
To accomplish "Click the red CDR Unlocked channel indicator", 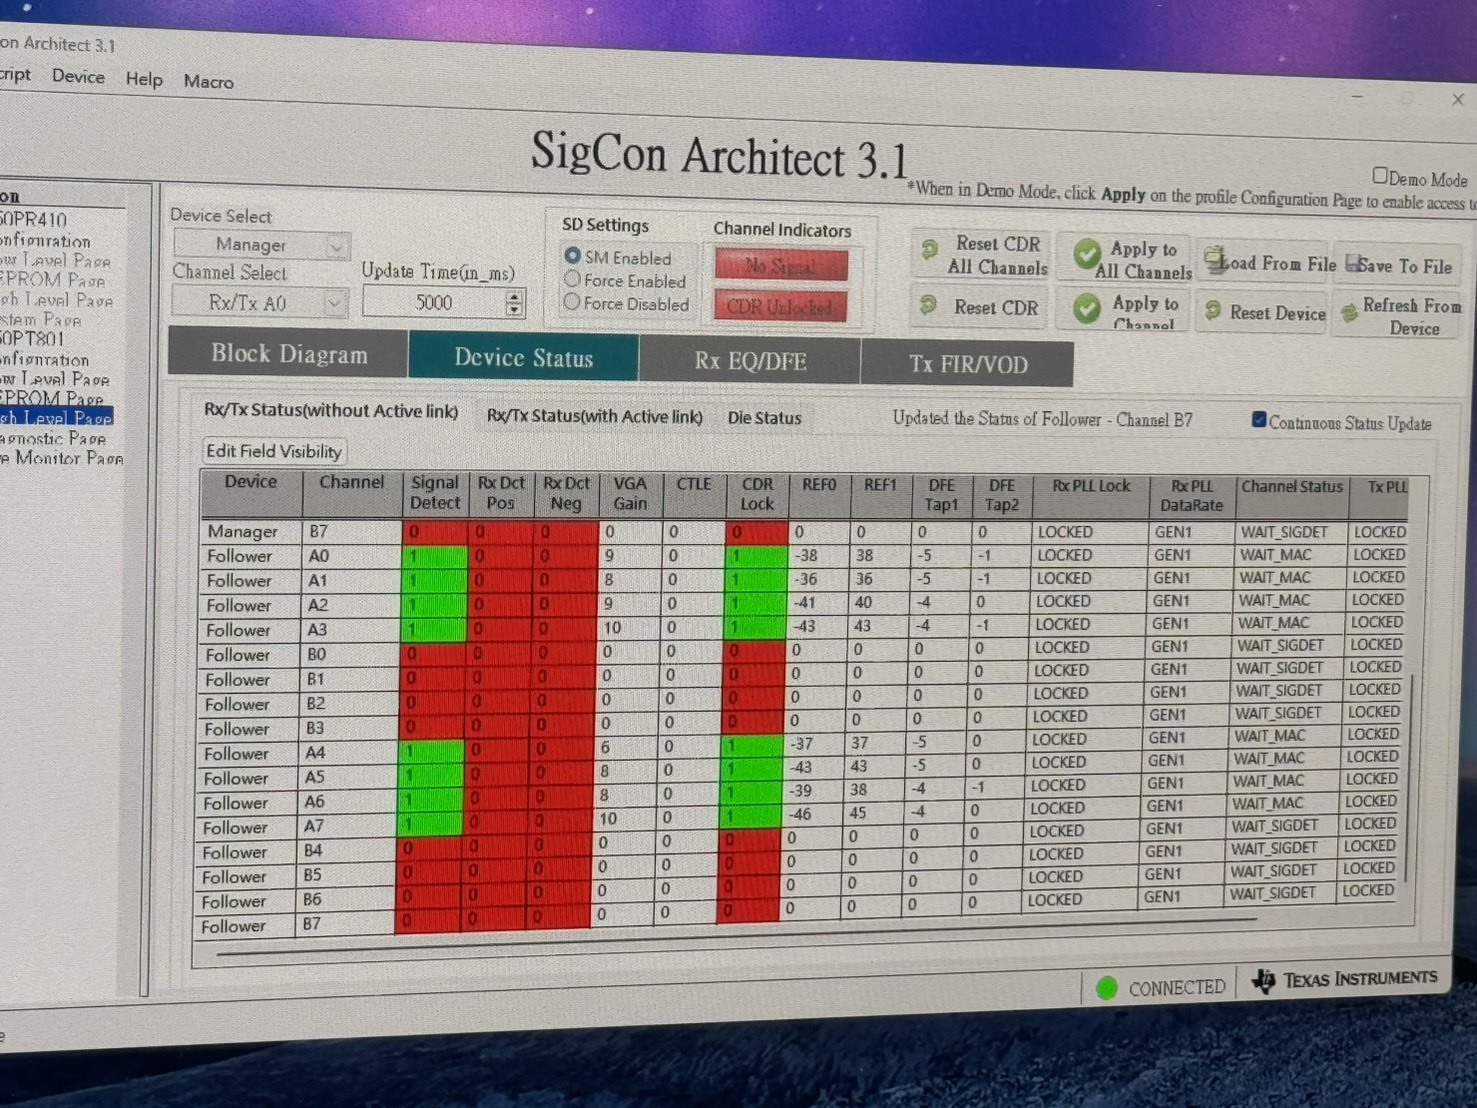I will [x=780, y=306].
